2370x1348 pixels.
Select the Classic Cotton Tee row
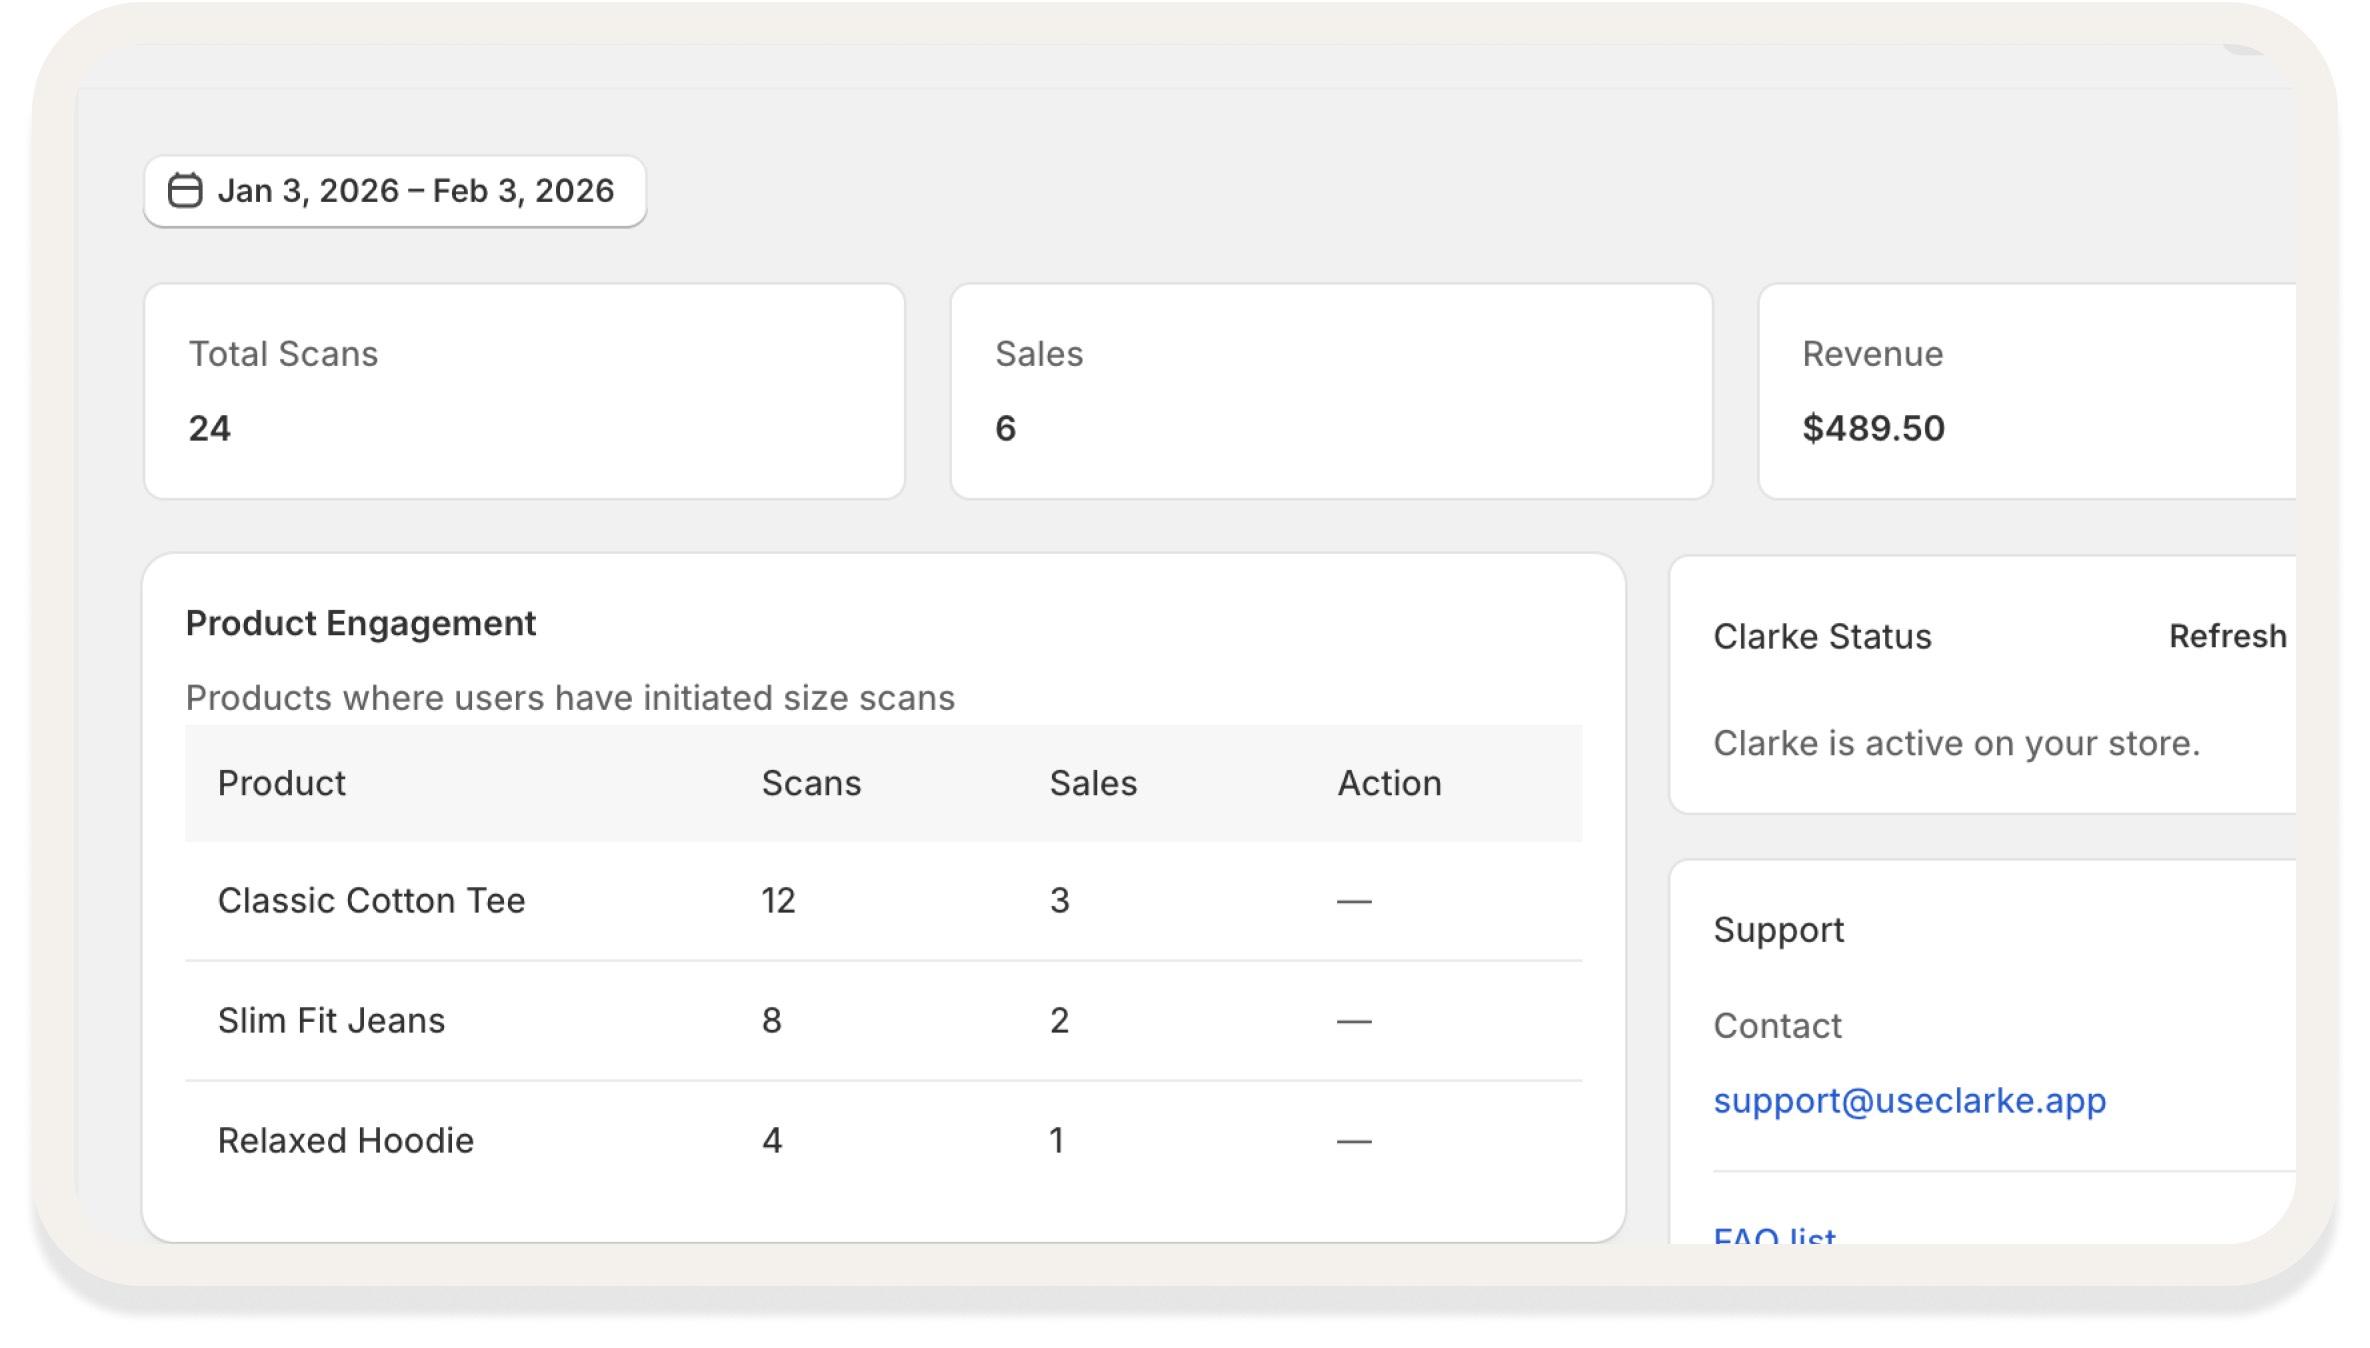pyautogui.click(x=371, y=900)
